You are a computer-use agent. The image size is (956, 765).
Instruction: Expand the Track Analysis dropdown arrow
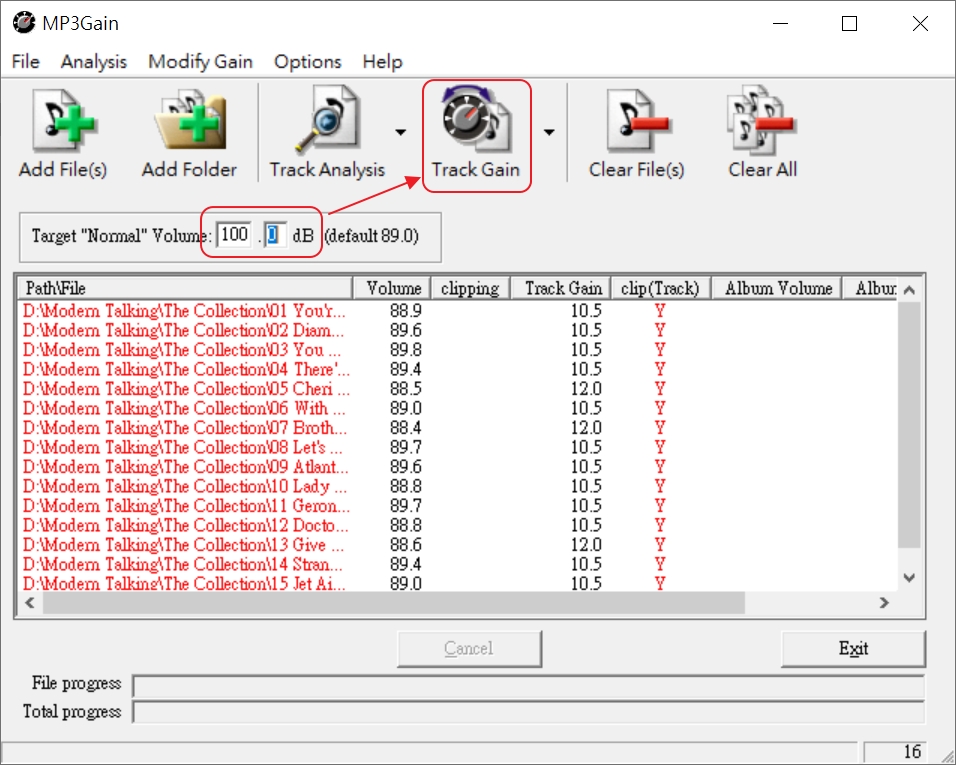click(x=400, y=132)
